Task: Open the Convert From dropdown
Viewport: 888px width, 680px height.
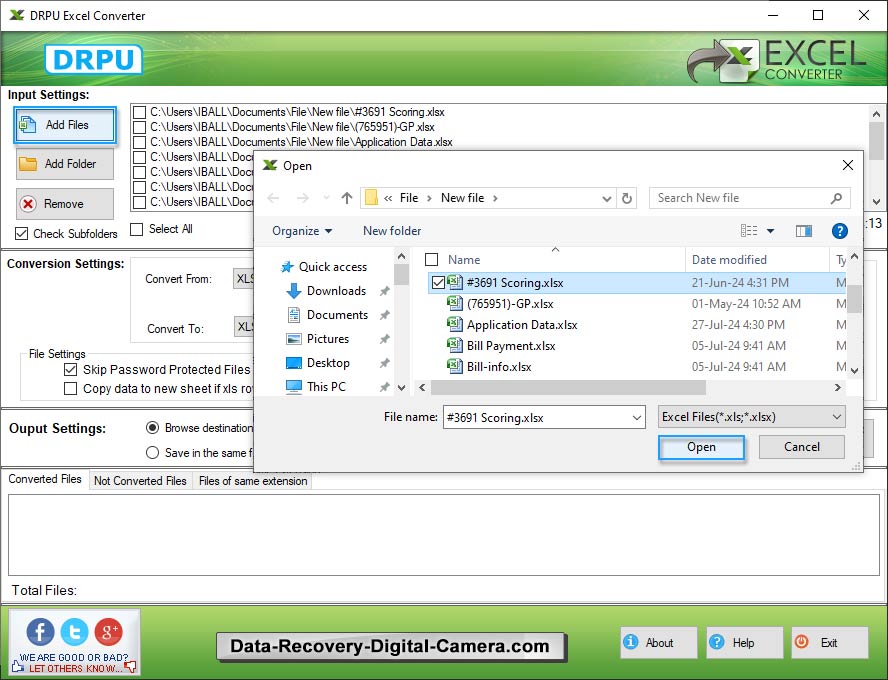Action: (x=244, y=279)
